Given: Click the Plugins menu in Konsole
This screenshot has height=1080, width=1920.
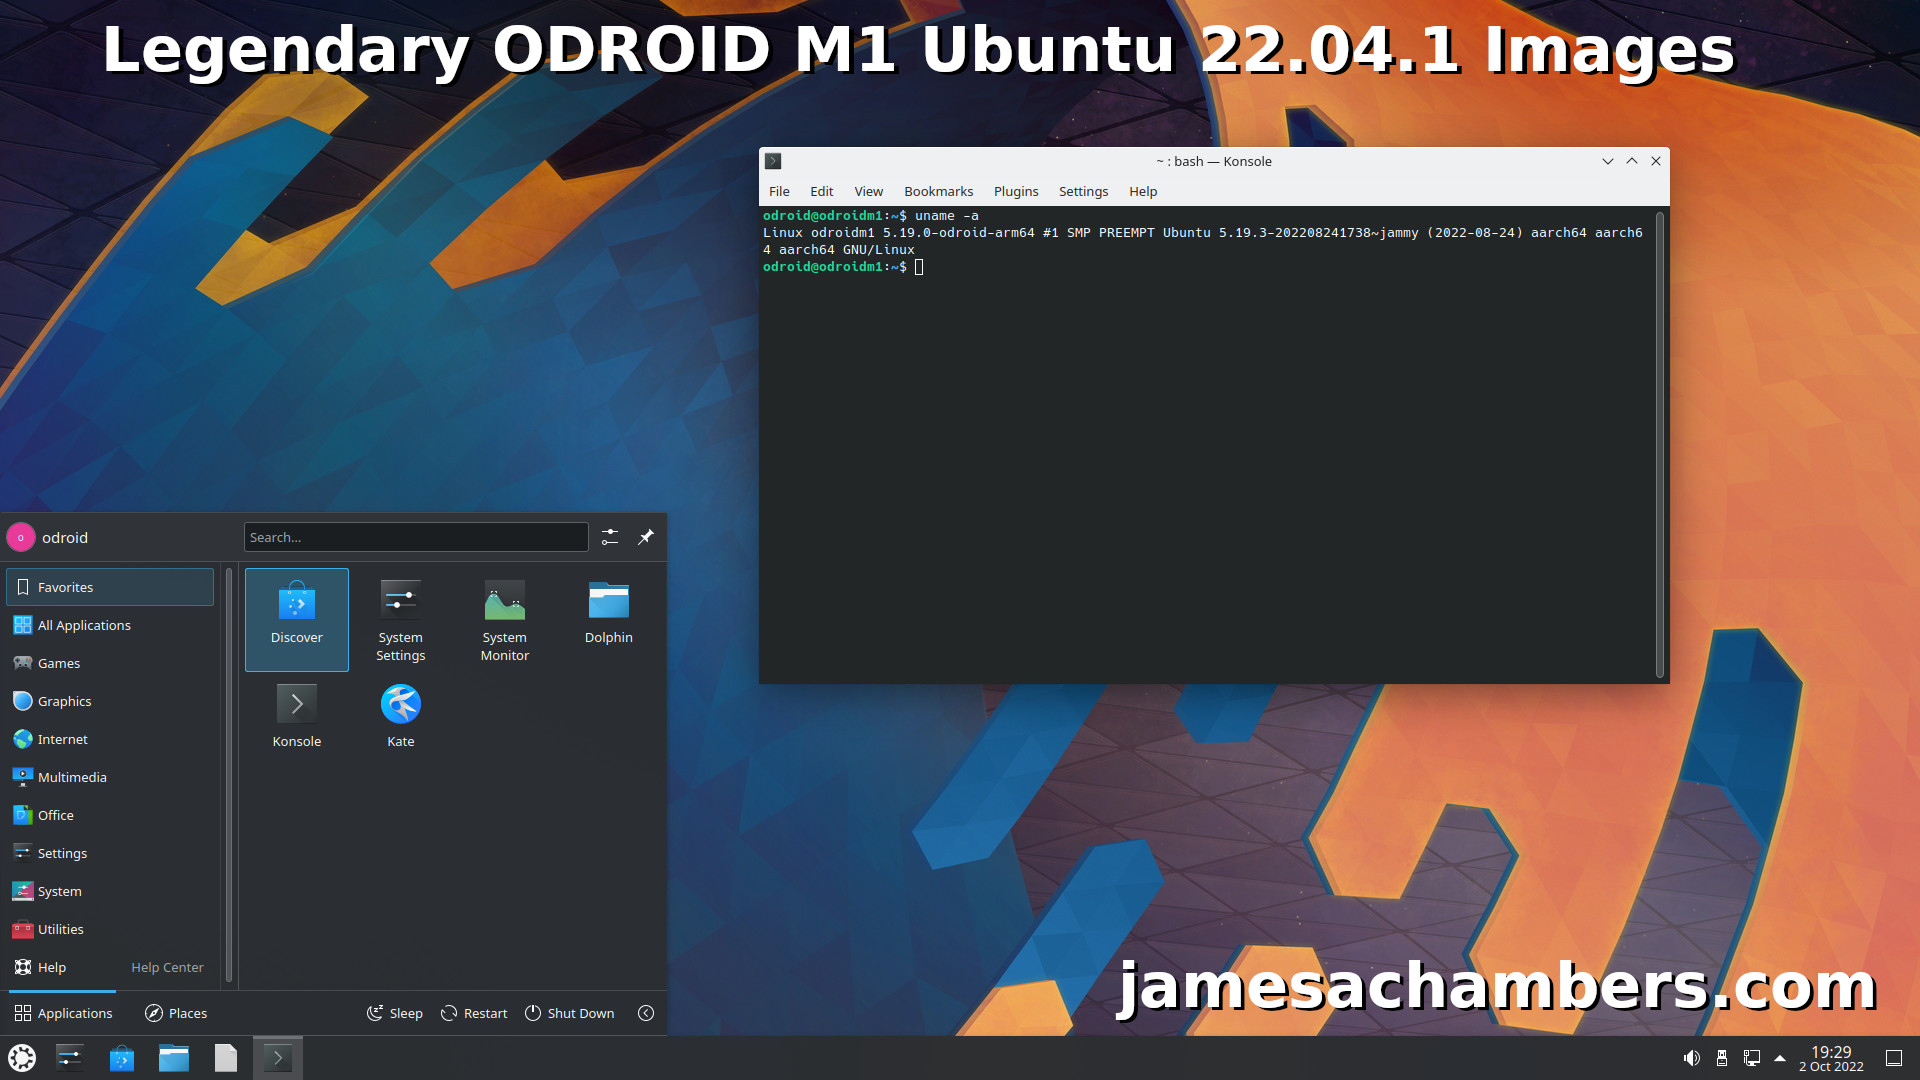Looking at the screenshot, I should click(x=1015, y=191).
